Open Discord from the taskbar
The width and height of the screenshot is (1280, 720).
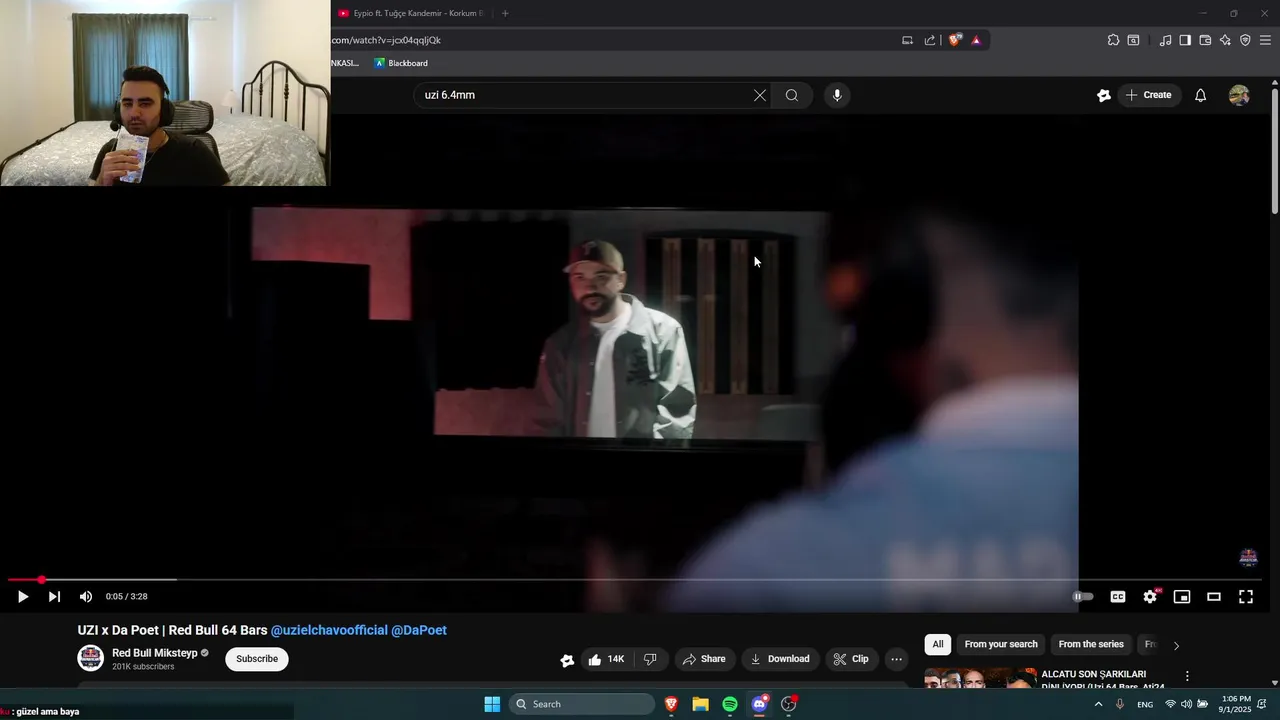click(x=760, y=704)
